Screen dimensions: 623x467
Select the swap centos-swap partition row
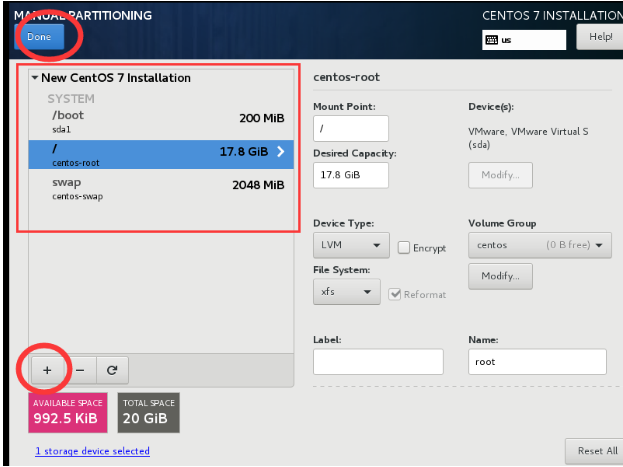click(x=161, y=188)
